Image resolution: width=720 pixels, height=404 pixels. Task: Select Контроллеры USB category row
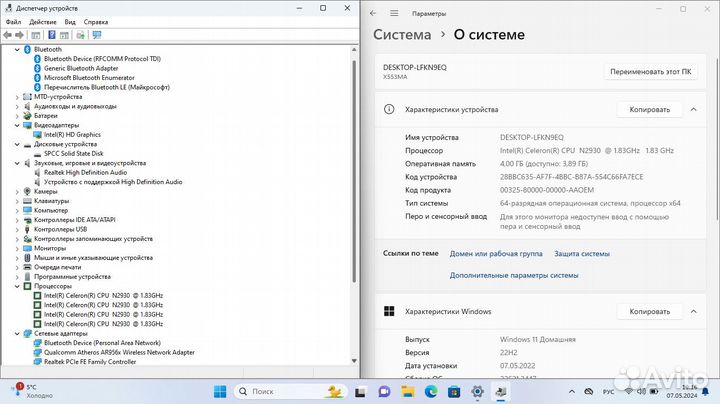pyautogui.click(x=60, y=229)
